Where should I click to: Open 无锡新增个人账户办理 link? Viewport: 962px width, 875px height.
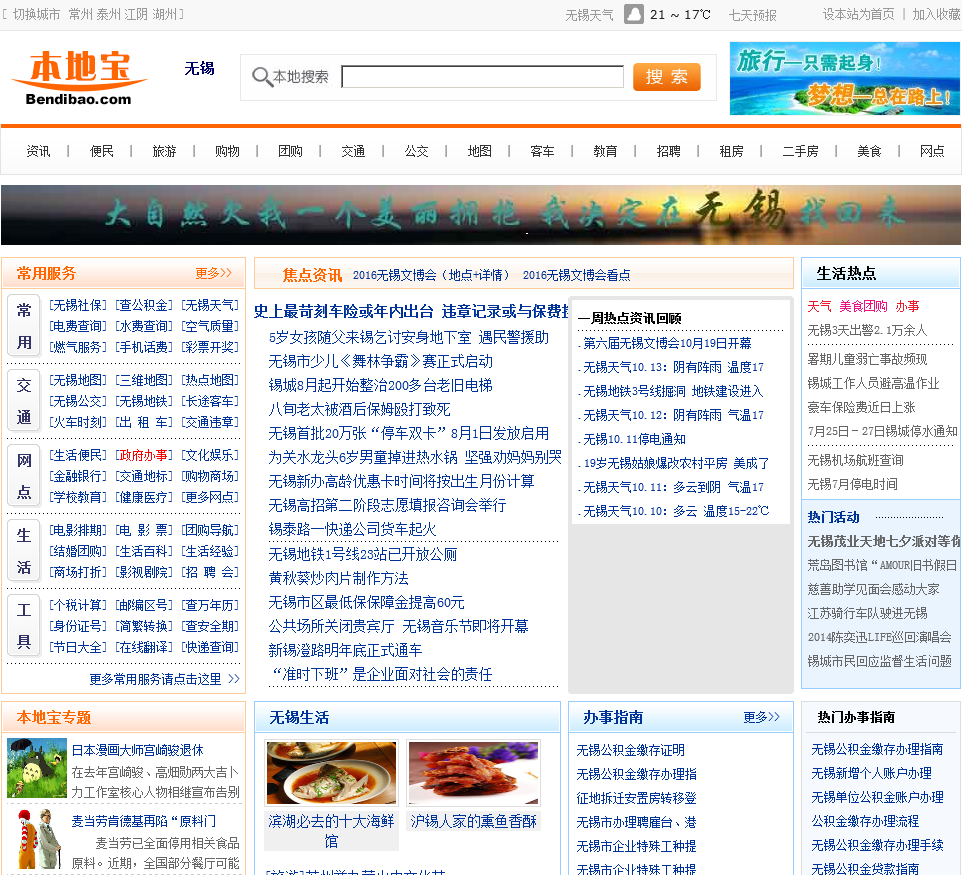click(871, 773)
